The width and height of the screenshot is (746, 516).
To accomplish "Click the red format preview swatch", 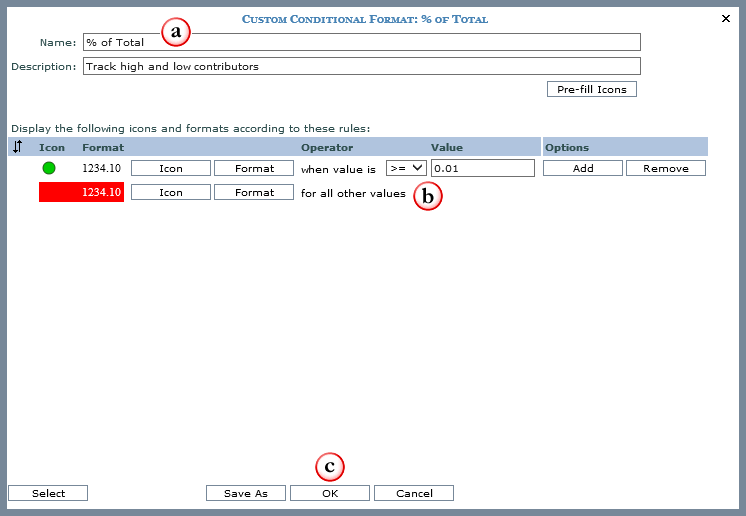I will click(x=81, y=192).
